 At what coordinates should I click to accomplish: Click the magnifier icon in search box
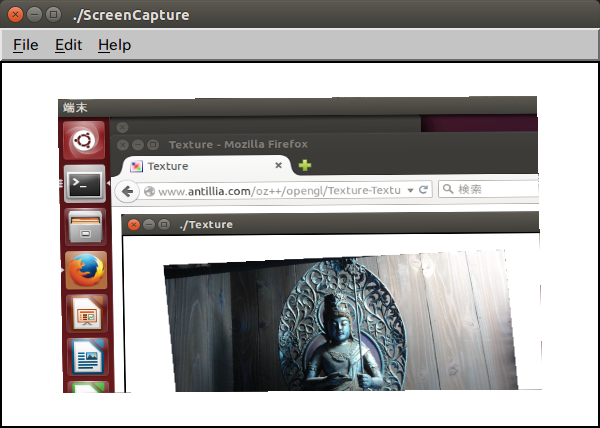448,189
